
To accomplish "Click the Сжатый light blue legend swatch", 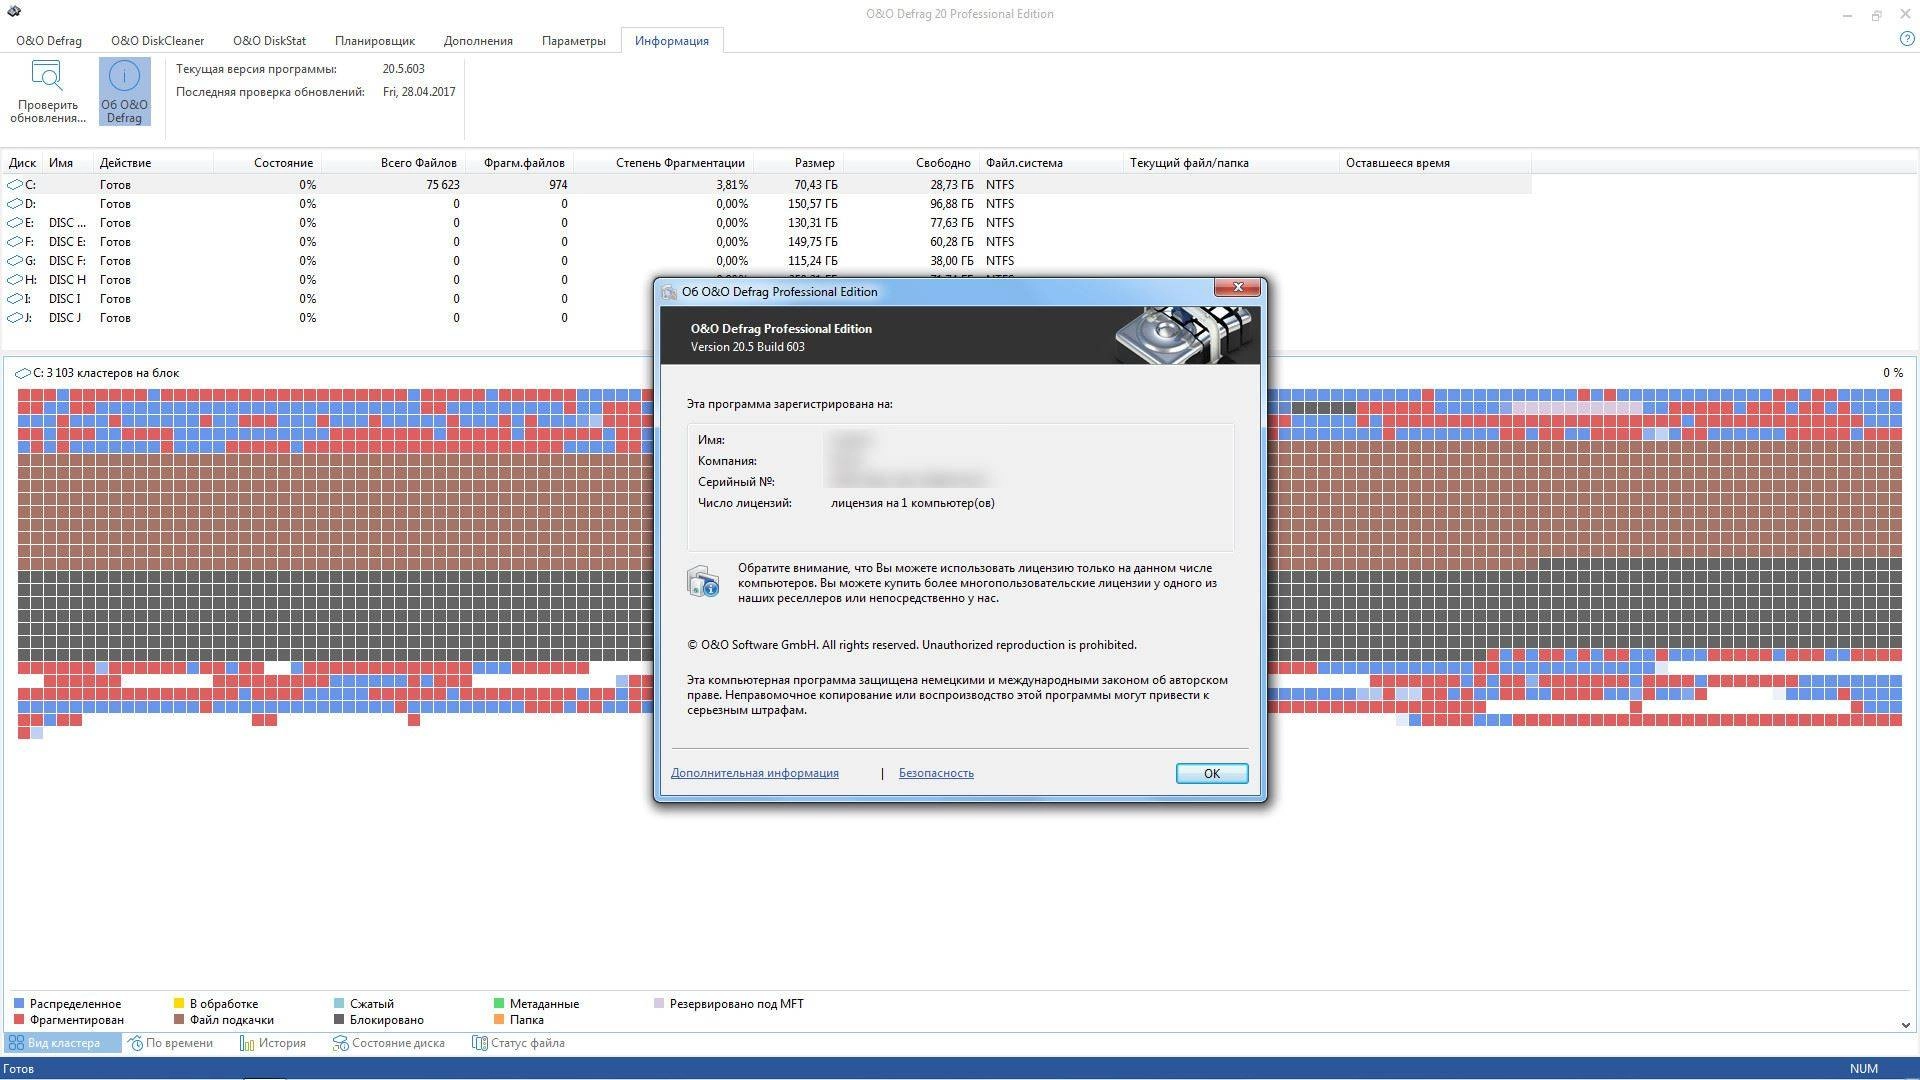I will 339,1003.
